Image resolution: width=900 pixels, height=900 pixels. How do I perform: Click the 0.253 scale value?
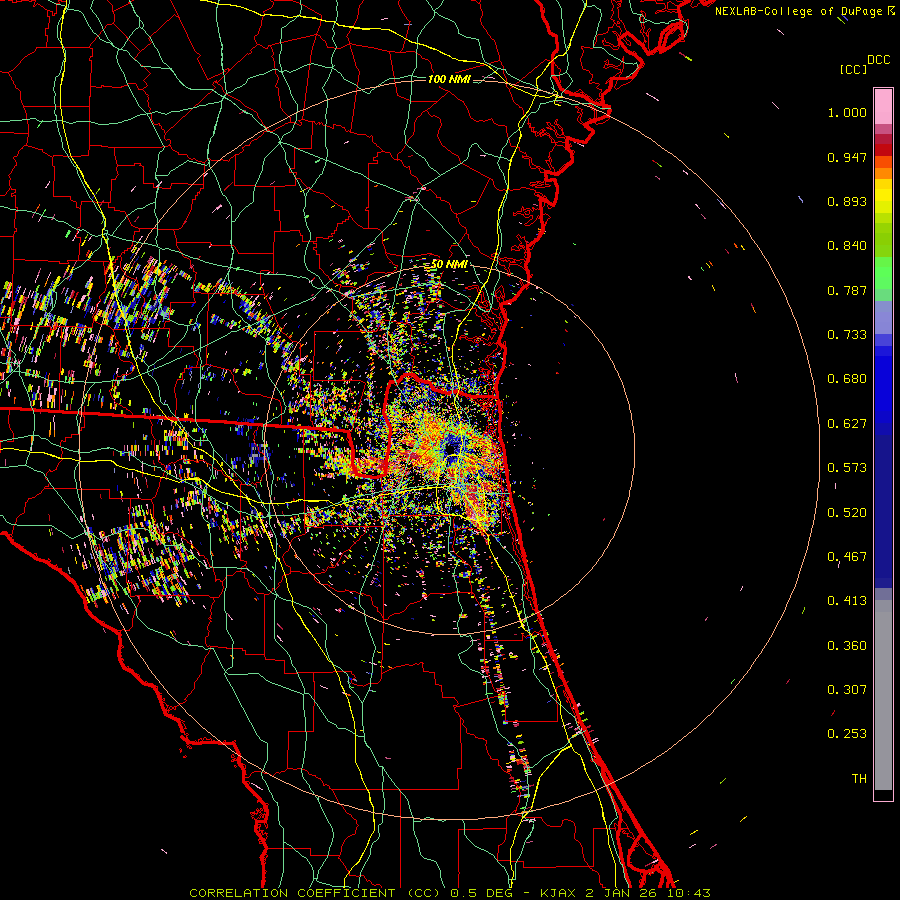click(x=847, y=734)
